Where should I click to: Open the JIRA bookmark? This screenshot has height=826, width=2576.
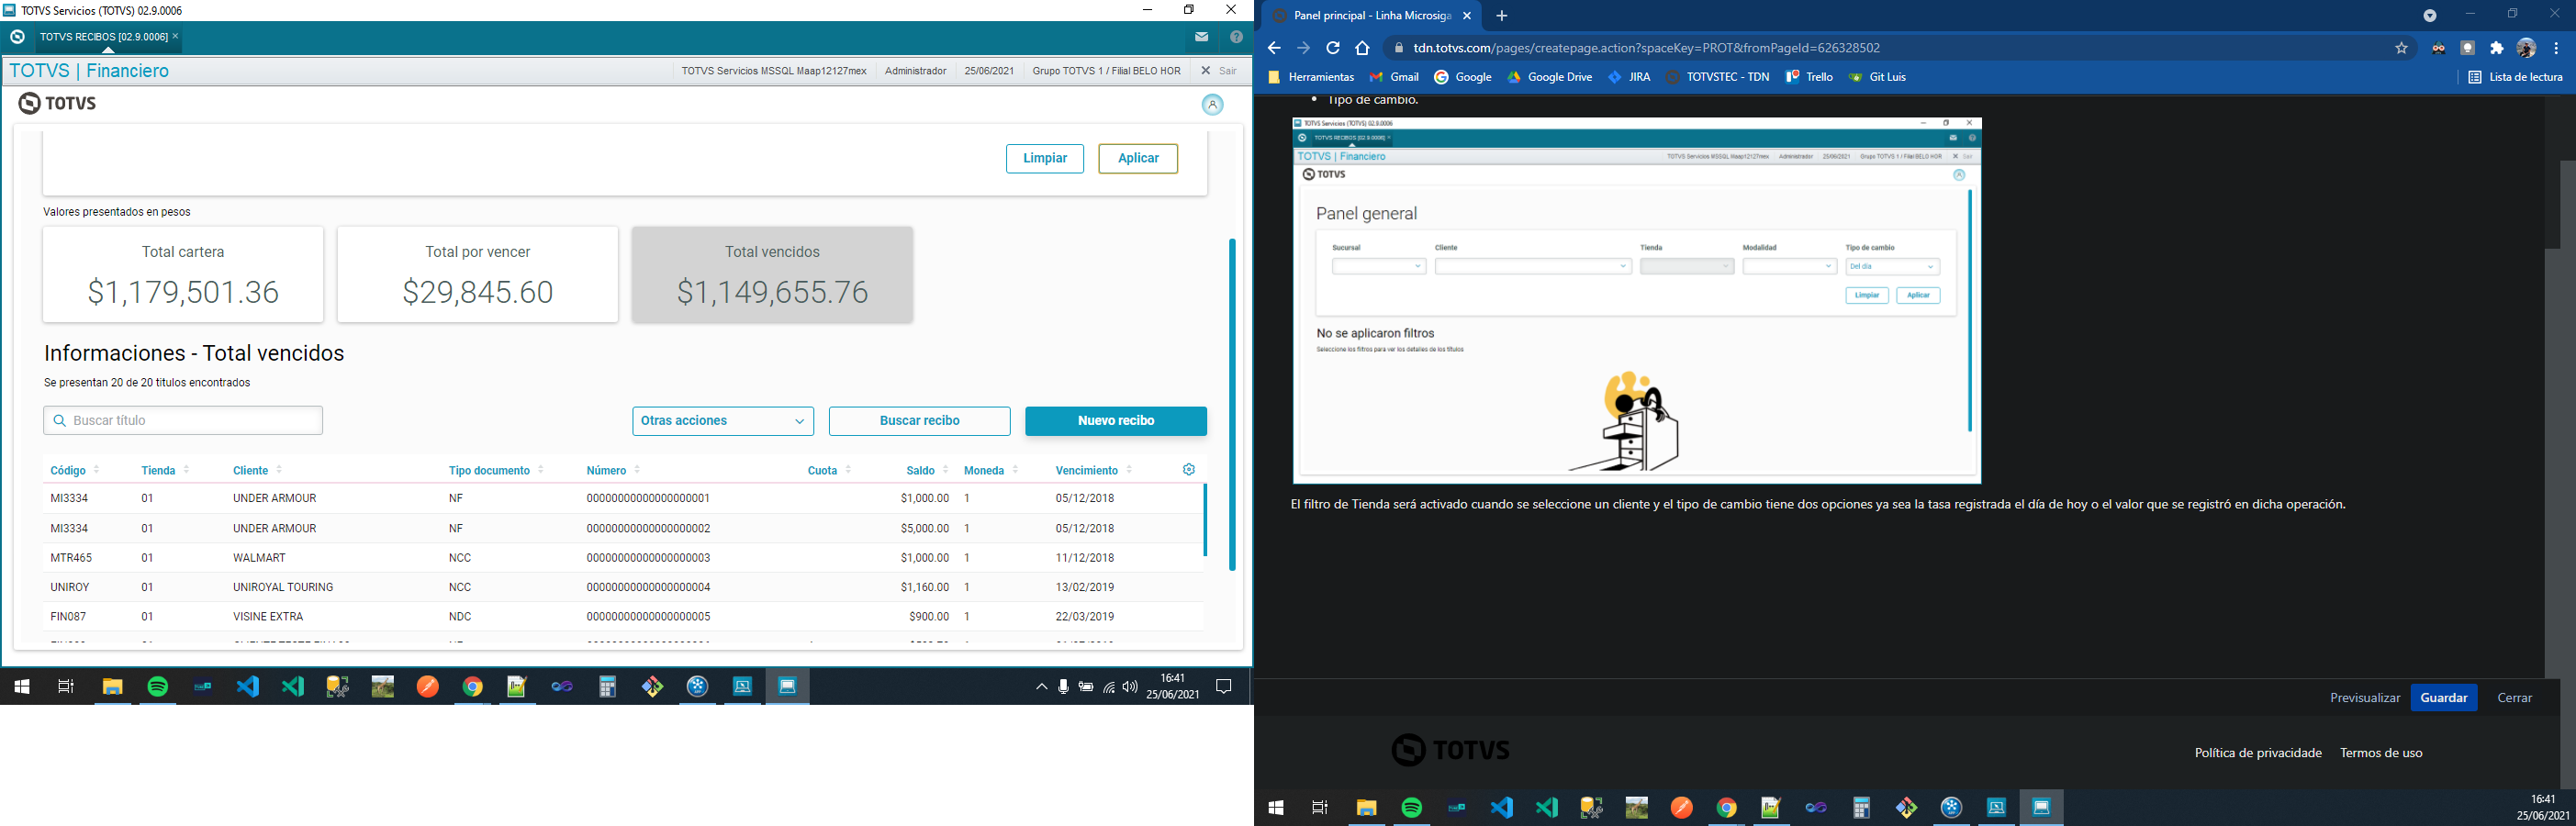[x=1629, y=77]
